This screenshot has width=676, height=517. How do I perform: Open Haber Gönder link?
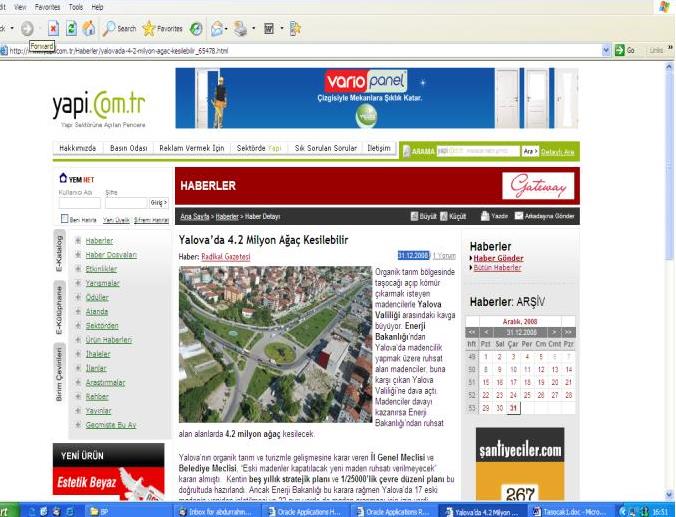point(498,258)
